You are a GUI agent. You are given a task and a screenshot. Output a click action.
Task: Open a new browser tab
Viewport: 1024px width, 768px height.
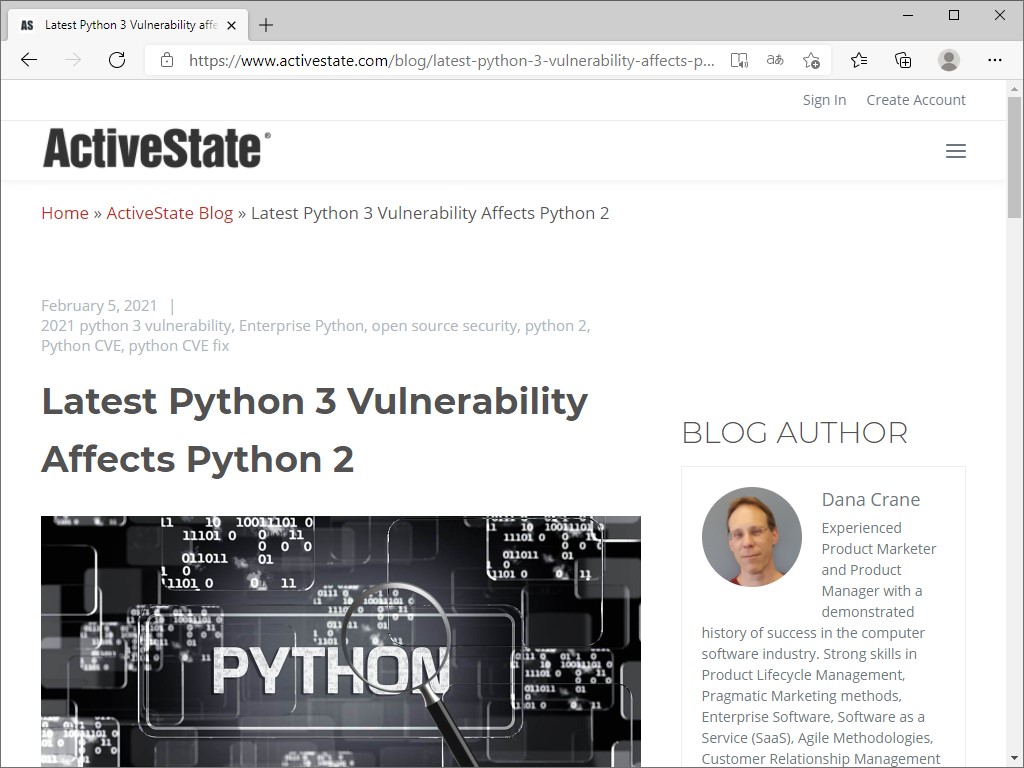265,25
